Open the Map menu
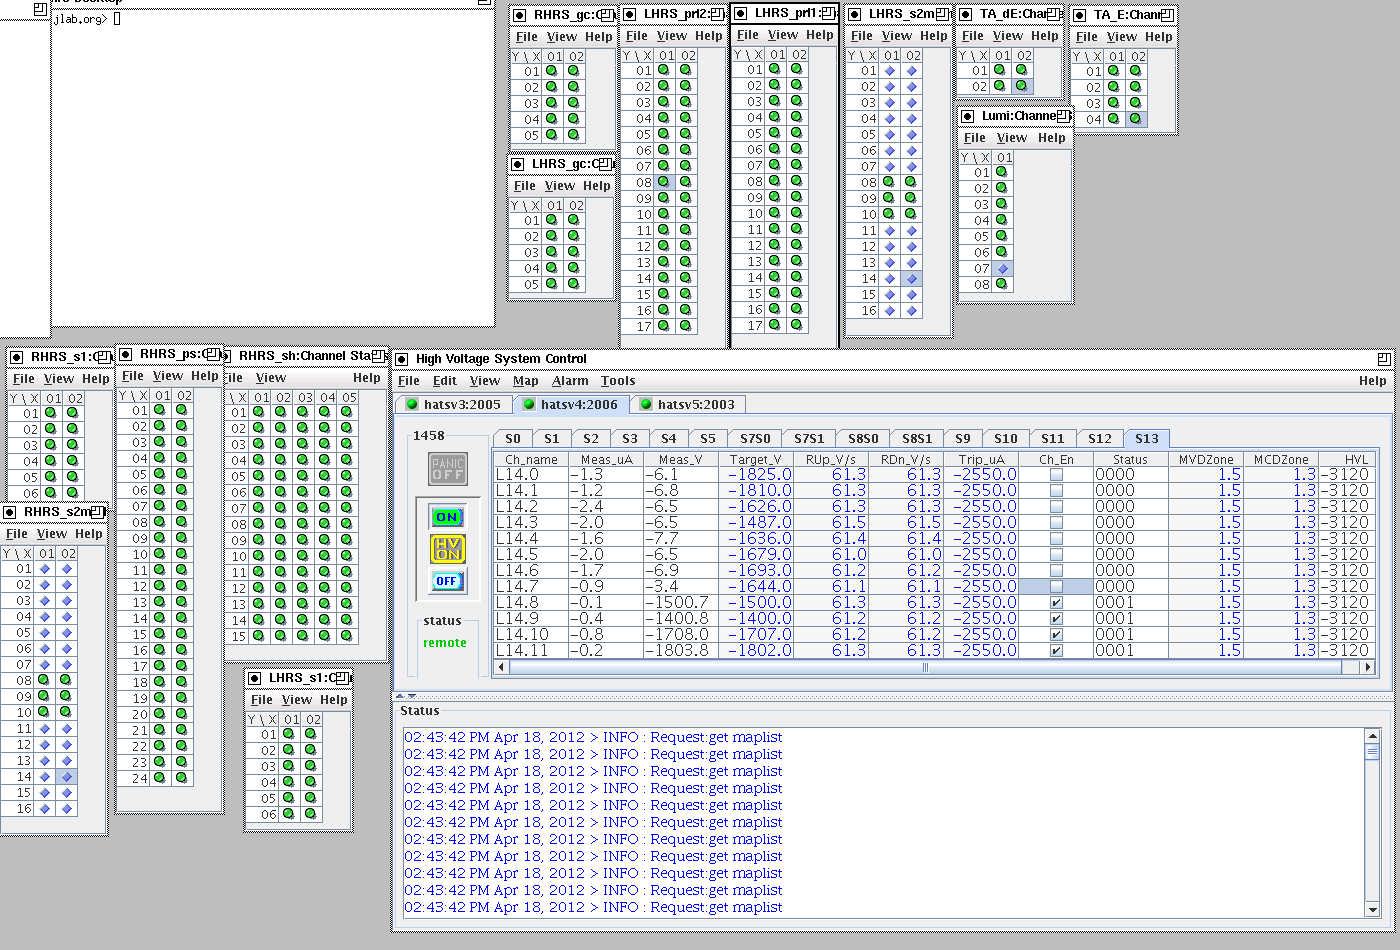Screen dimensions: 1400x950 [526, 381]
